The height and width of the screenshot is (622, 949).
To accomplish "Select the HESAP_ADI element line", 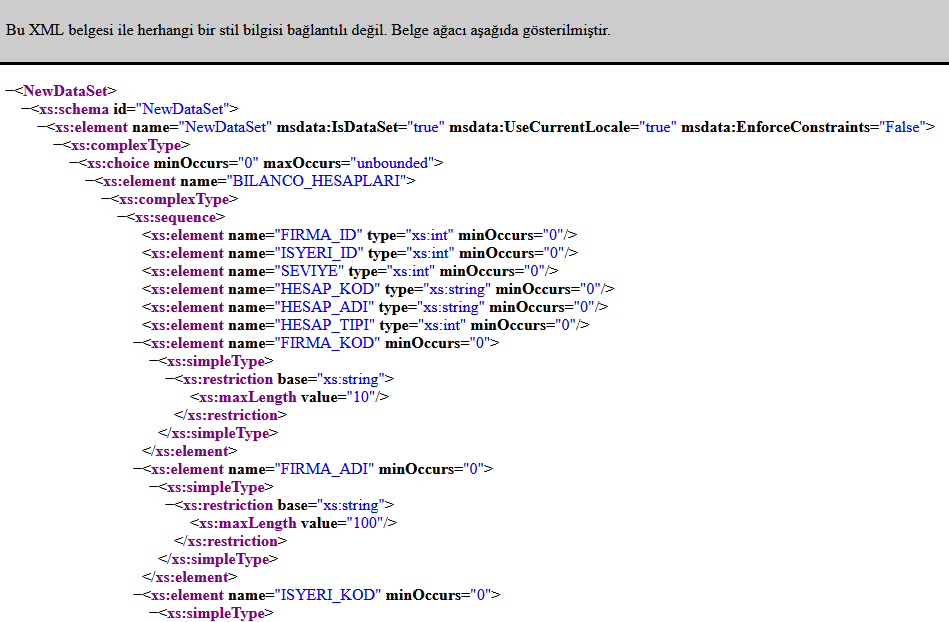I will coord(375,307).
